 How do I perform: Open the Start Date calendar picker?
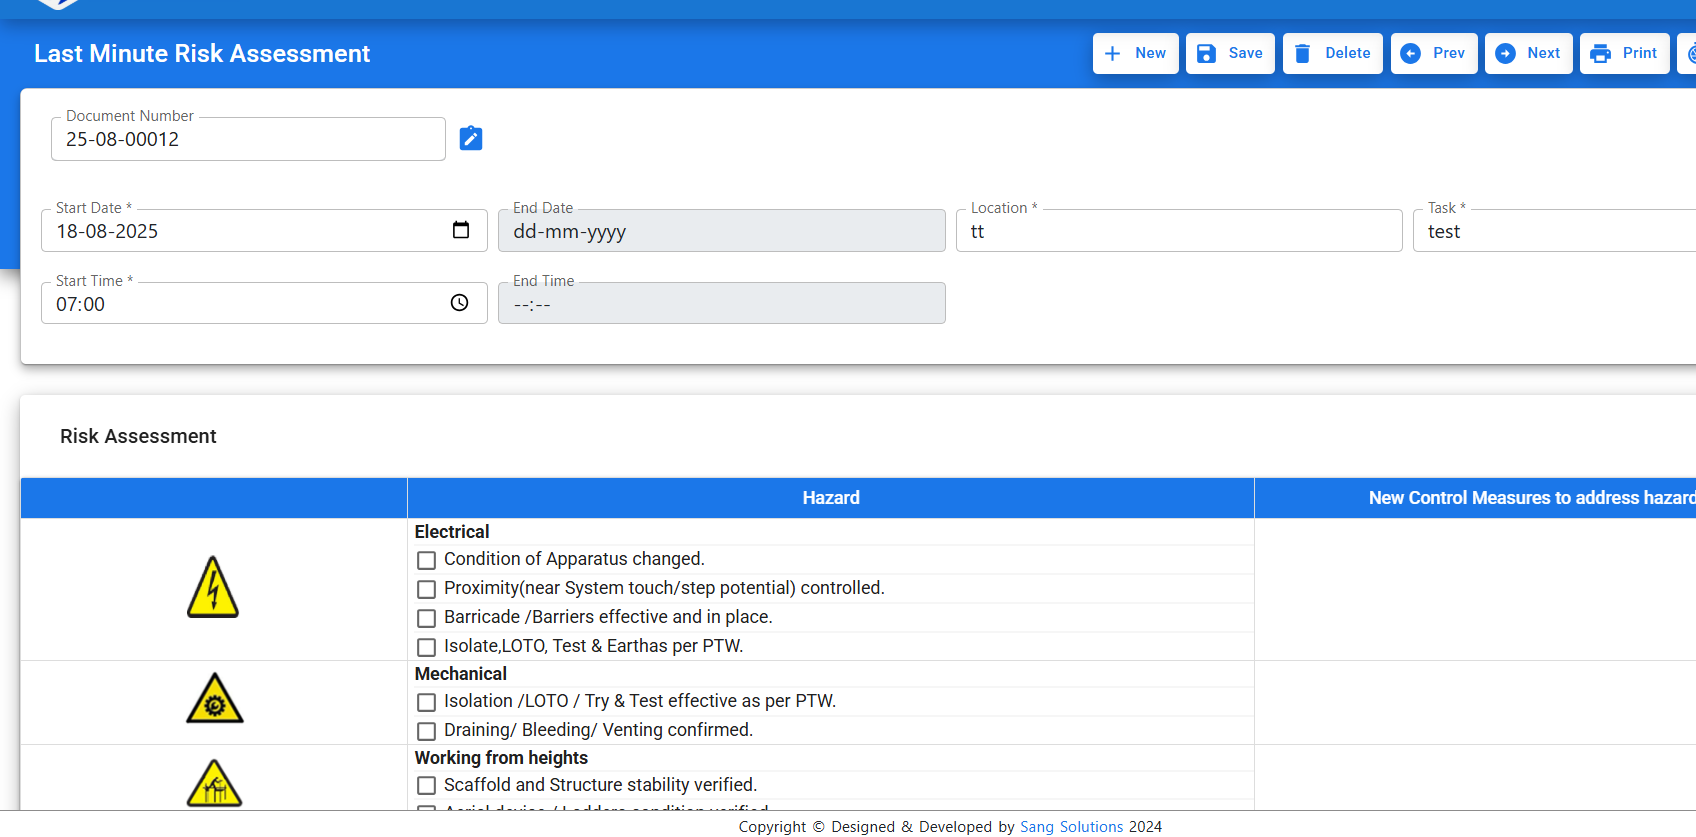click(x=460, y=230)
